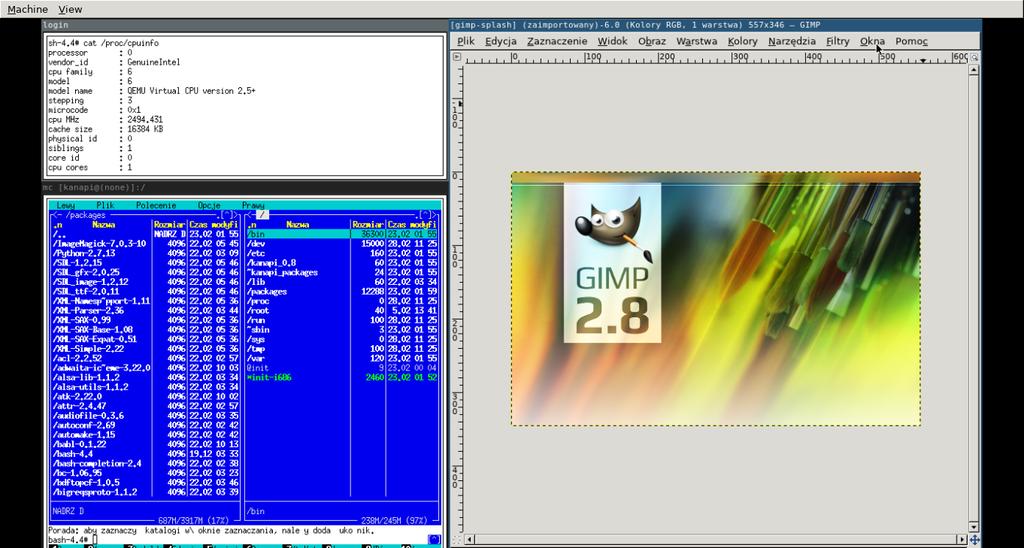Image resolution: width=1024 pixels, height=548 pixels.
Task: Select /kanapi_0.8 directory in right panel
Action: point(342,263)
